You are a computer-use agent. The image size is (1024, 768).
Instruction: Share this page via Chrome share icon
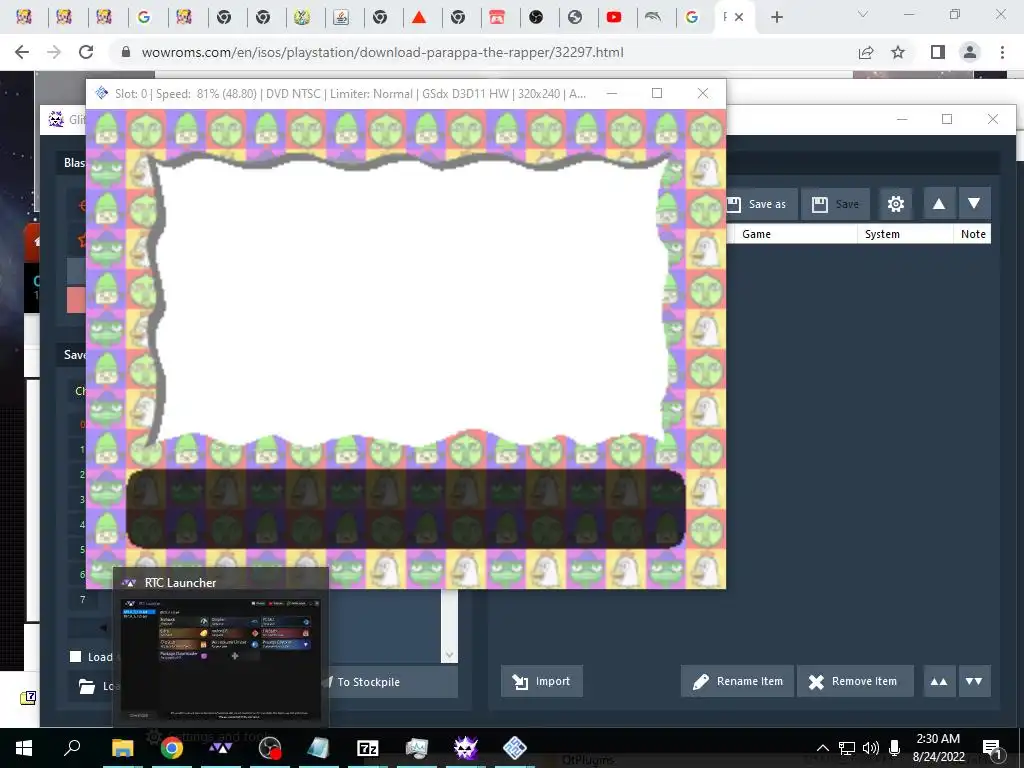[866, 52]
